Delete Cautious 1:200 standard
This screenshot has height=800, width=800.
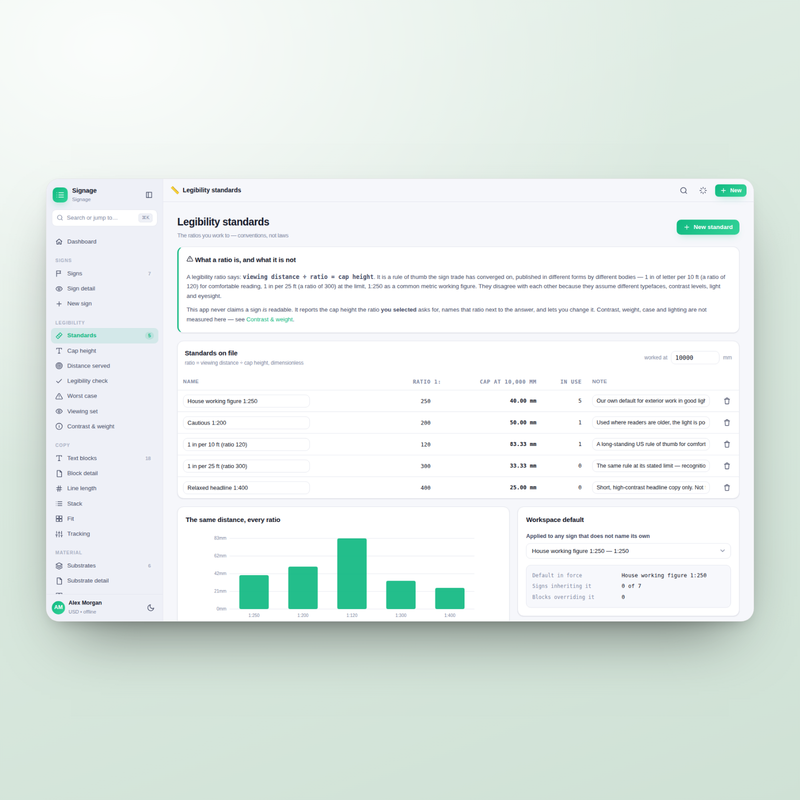pos(727,422)
